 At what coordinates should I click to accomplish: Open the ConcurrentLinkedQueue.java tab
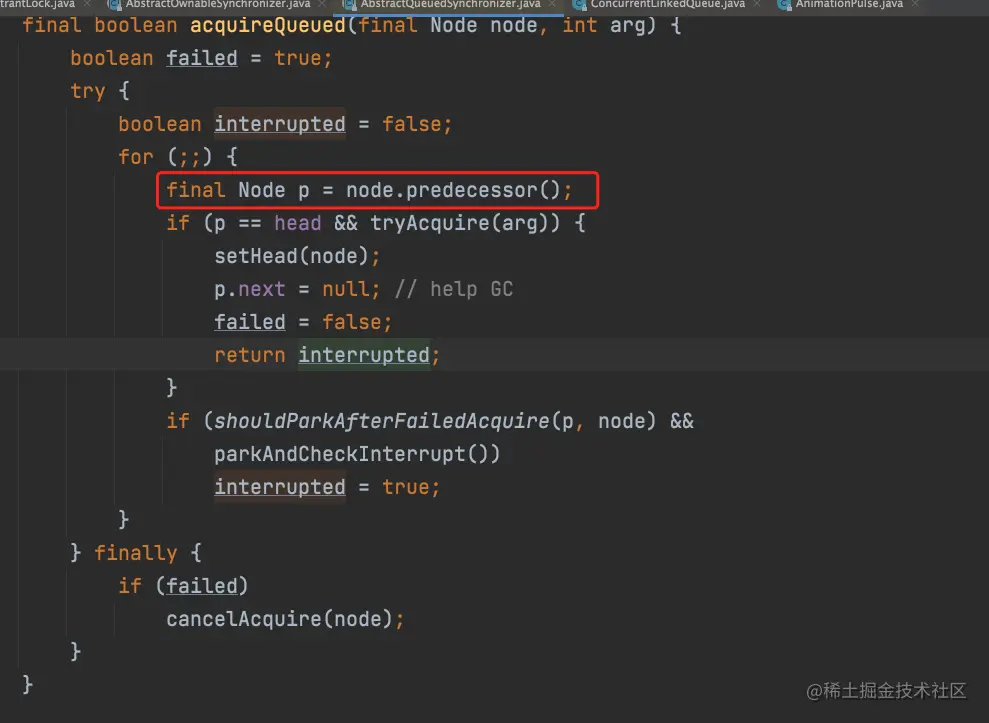click(667, 4)
